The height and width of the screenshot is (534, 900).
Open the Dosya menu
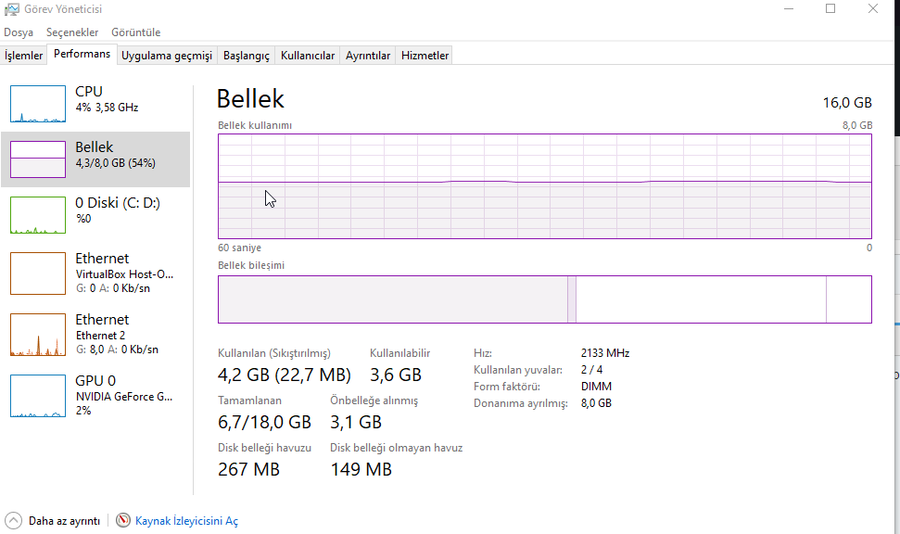(x=18, y=32)
